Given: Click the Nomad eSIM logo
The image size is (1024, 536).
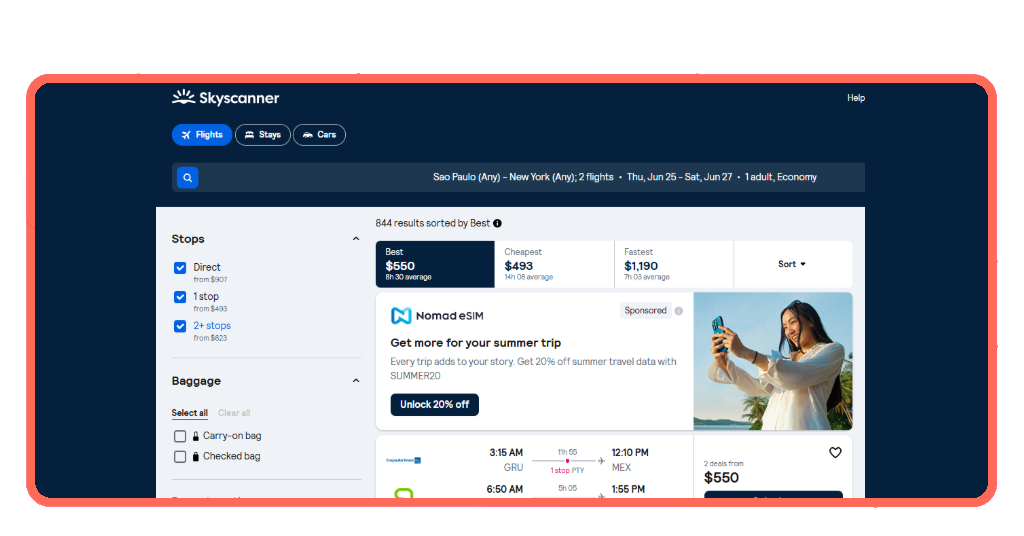Looking at the screenshot, I should pyautogui.click(x=437, y=316).
